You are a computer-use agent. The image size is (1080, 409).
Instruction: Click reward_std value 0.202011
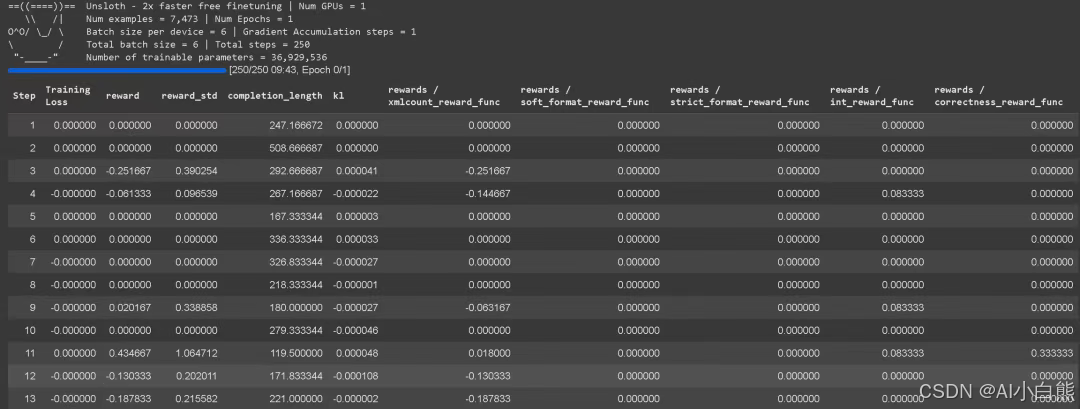(196, 375)
